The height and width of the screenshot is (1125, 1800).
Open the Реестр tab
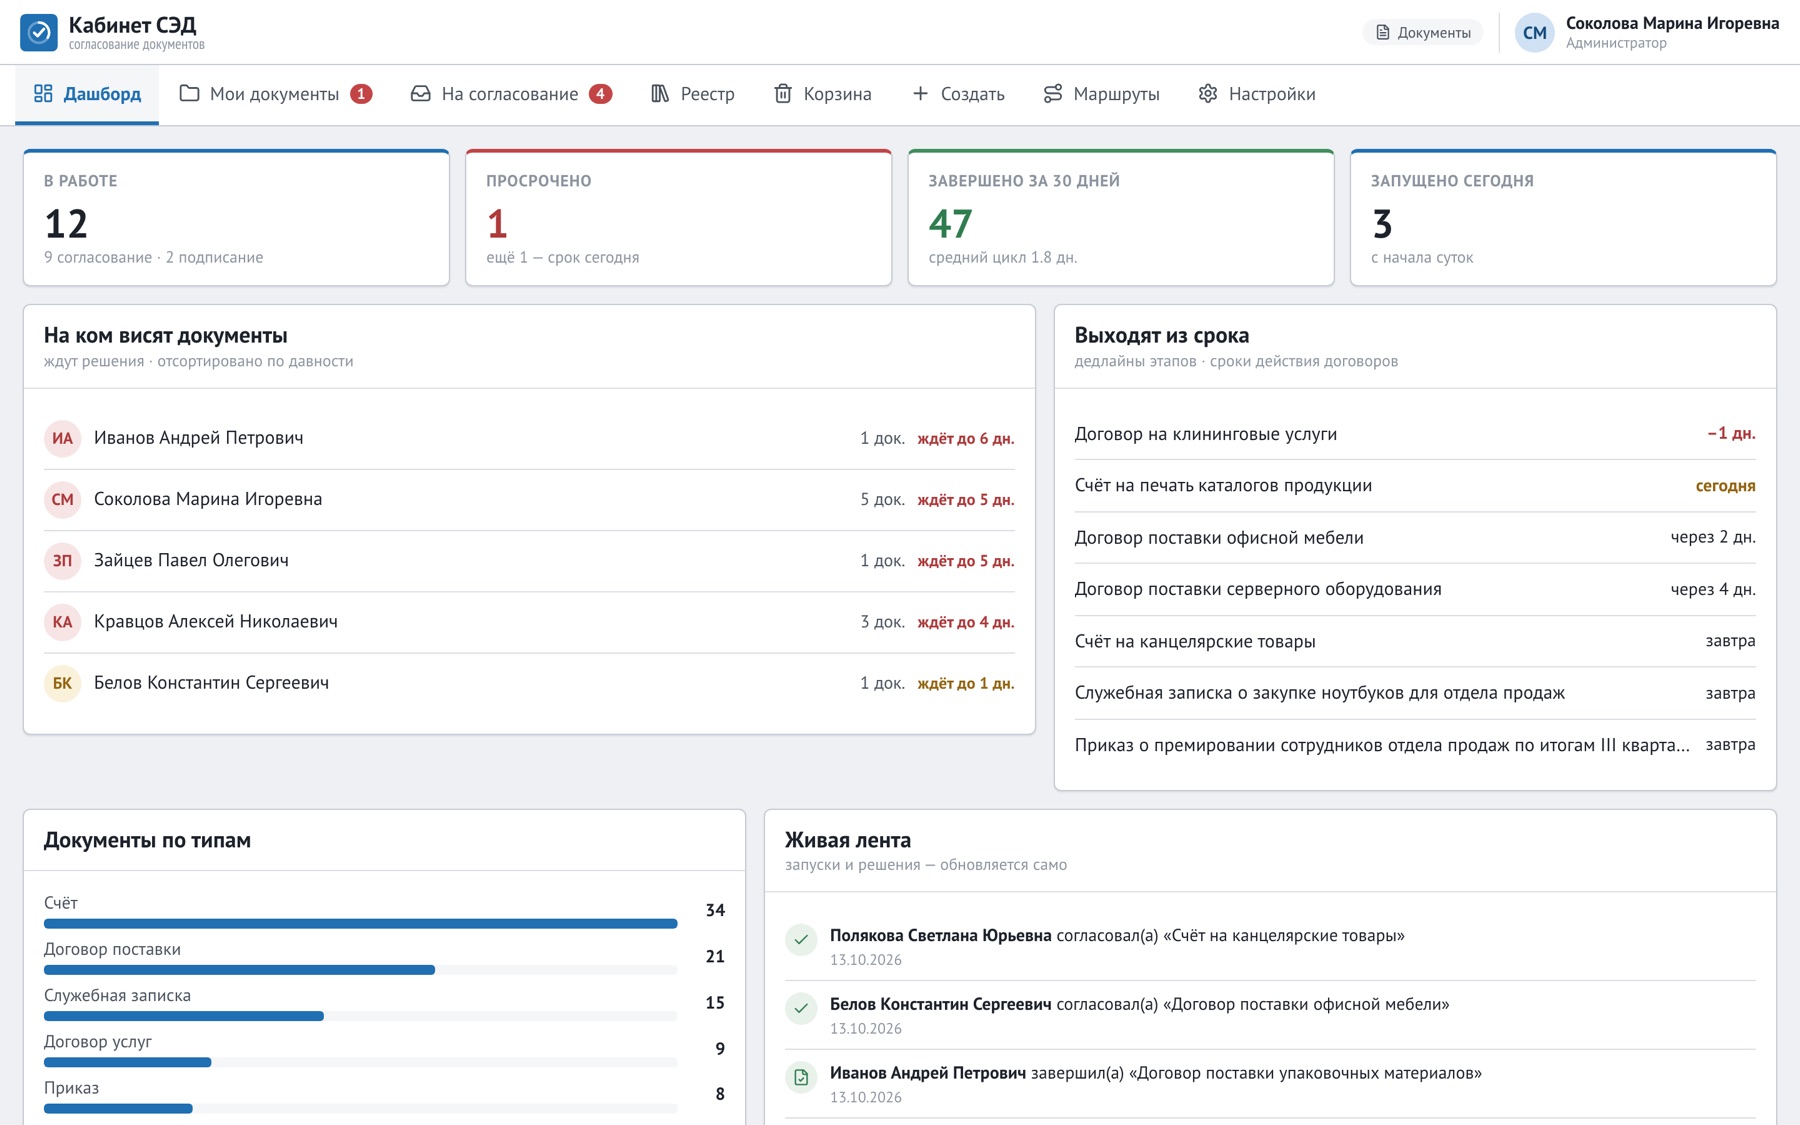point(693,94)
